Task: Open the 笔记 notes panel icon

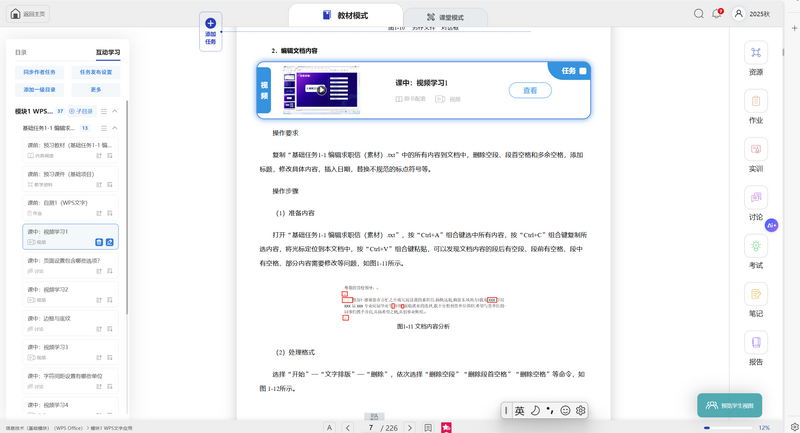Action: click(756, 294)
